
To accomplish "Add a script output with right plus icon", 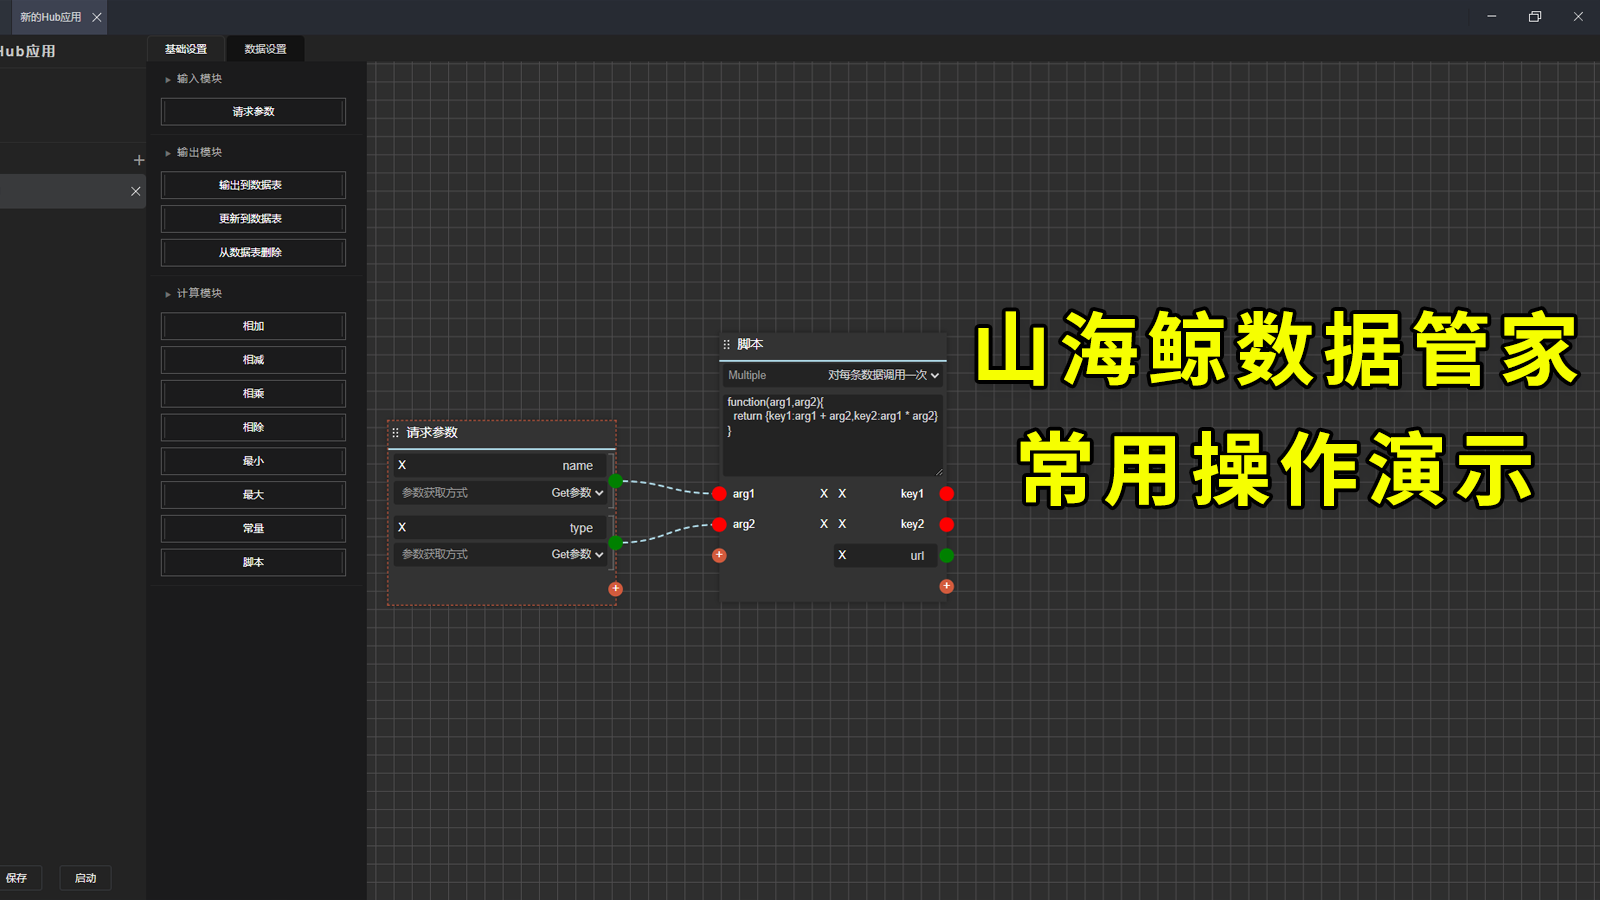I will (x=947, y=586).
